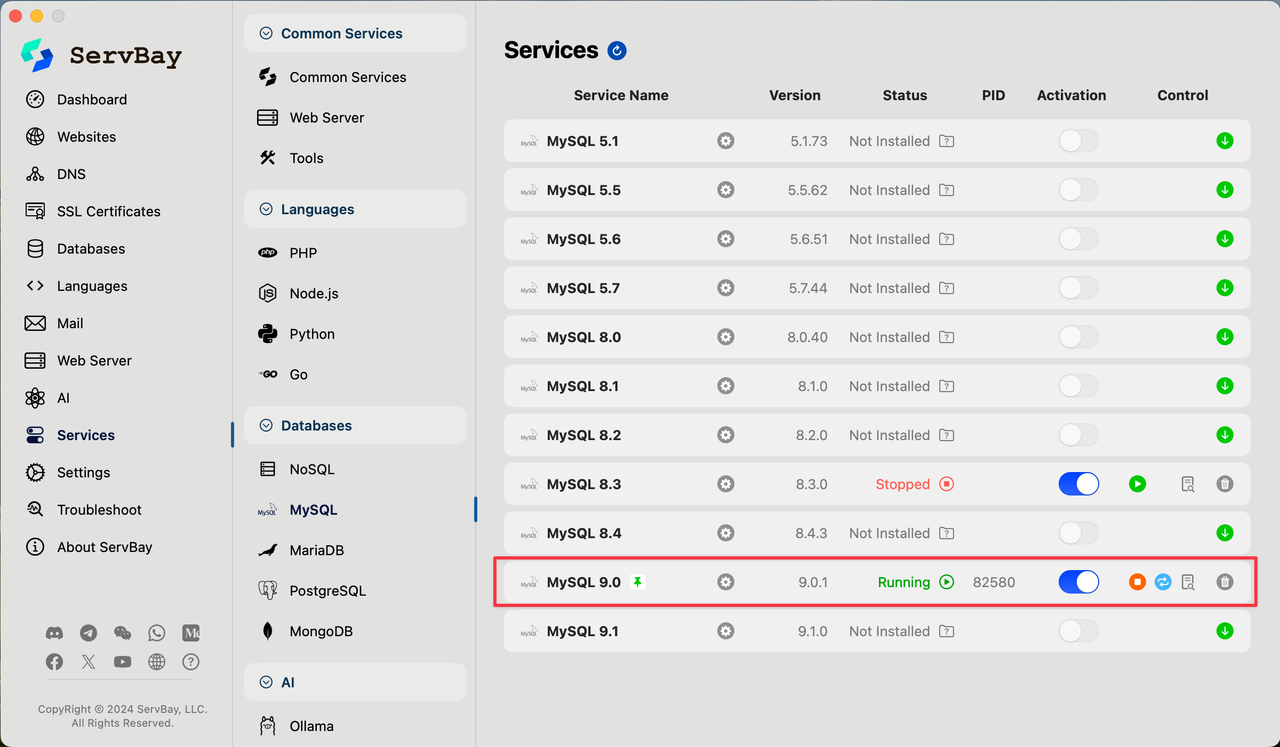The height and width of the screenshot is (747, 1280).
Task: Open X (Twitter) icon in sidebar footer
Action: coord(89,662)
